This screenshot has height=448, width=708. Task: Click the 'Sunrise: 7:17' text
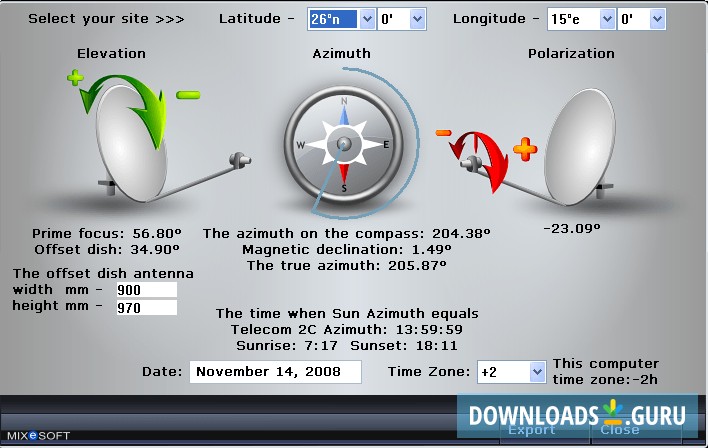click(x=287, y=346)
